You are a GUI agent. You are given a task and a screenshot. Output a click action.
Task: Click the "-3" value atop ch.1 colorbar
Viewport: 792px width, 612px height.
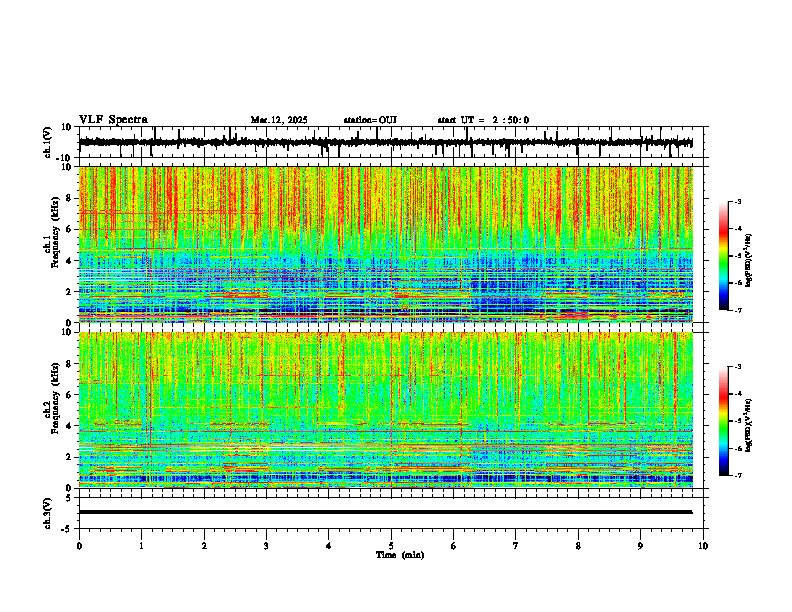tap(738, 201)
